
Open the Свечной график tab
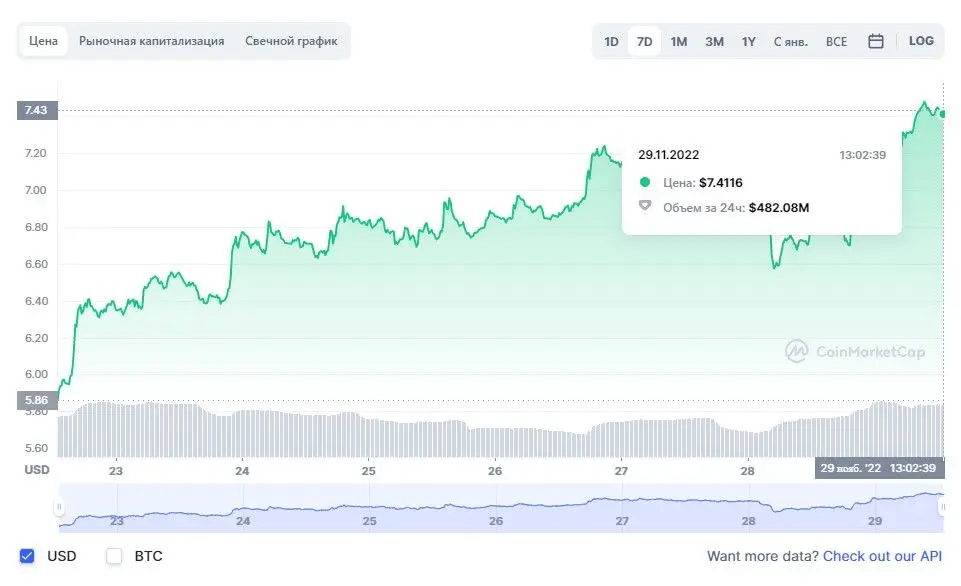point(291,41)
